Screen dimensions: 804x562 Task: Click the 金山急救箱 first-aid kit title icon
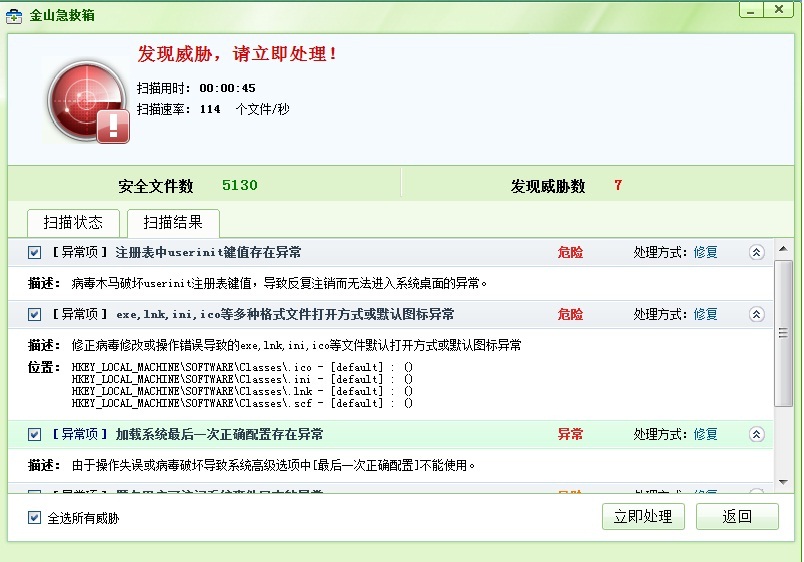tap(14, 16)
